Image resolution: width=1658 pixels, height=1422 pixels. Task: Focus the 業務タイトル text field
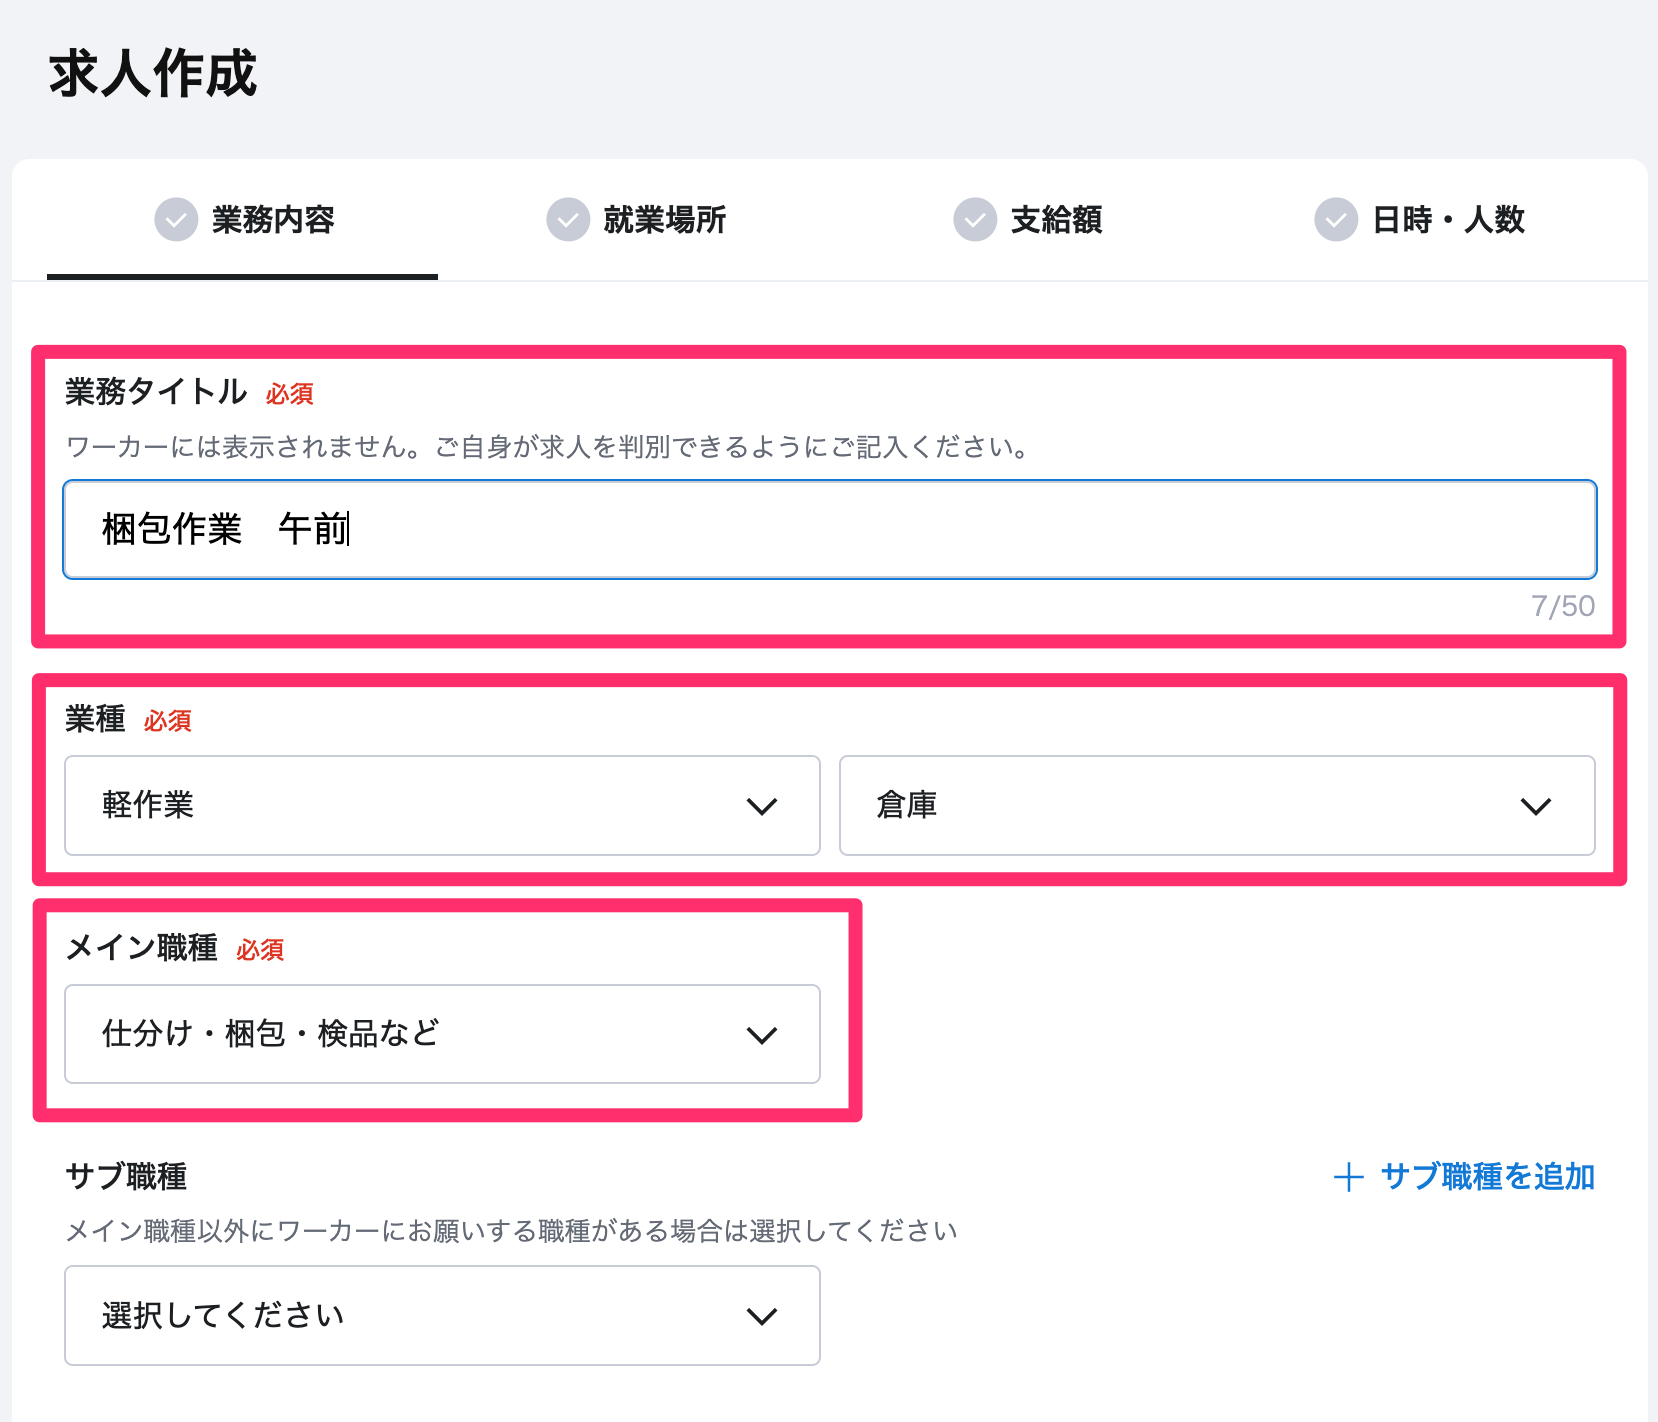coord(829,530)
